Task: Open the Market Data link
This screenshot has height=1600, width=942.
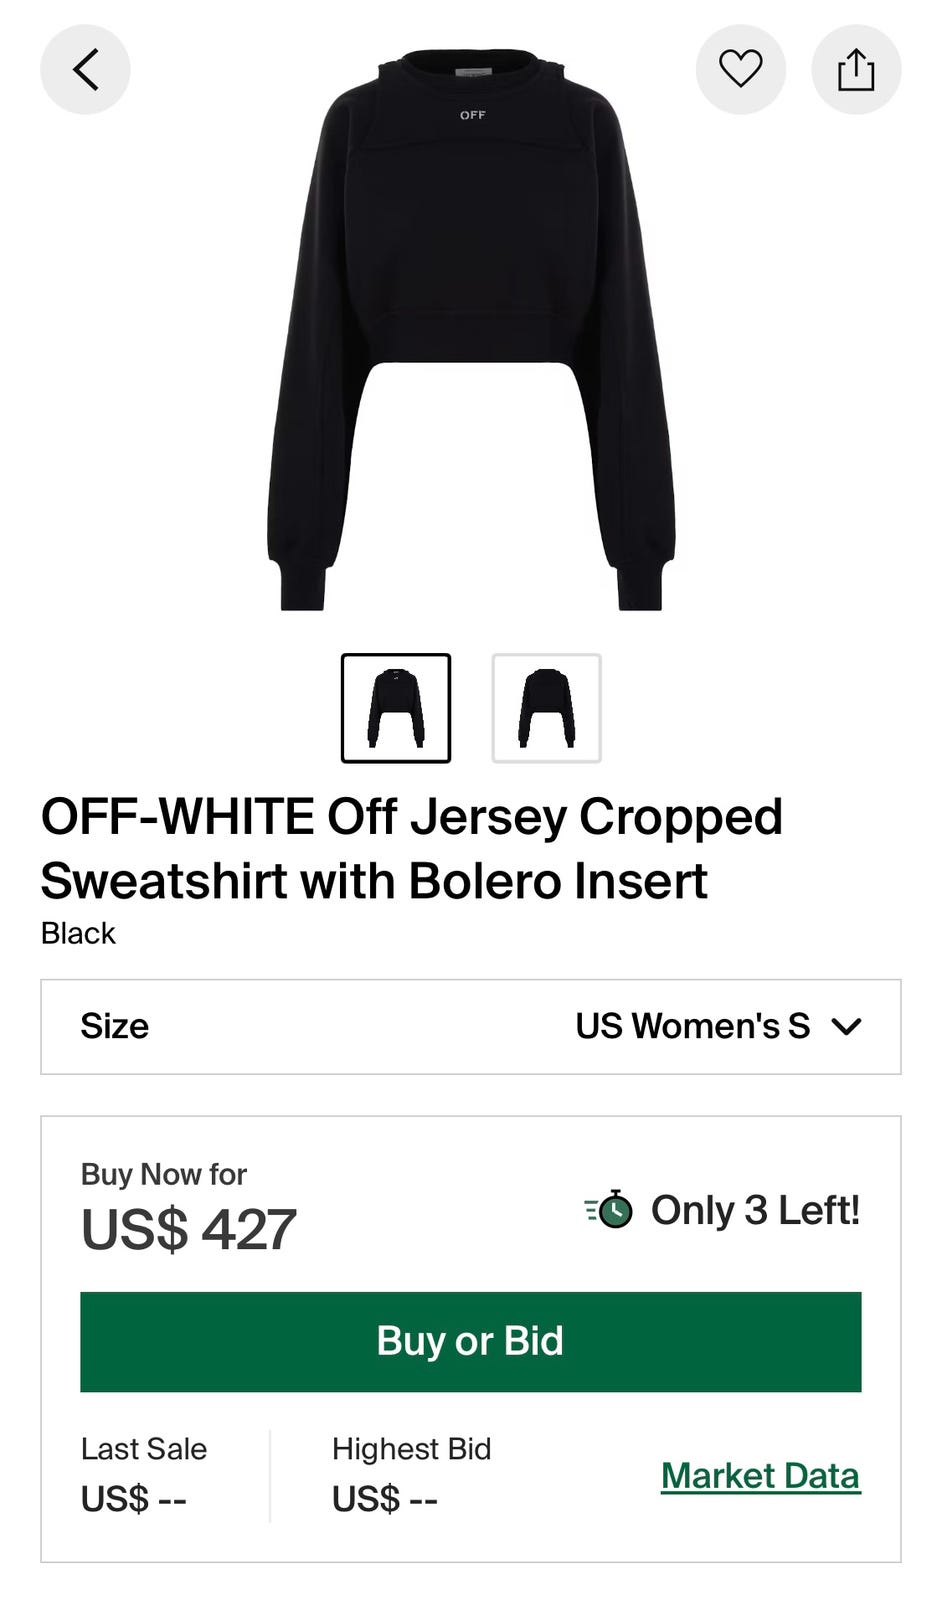Action: (x=760, y=1476)
